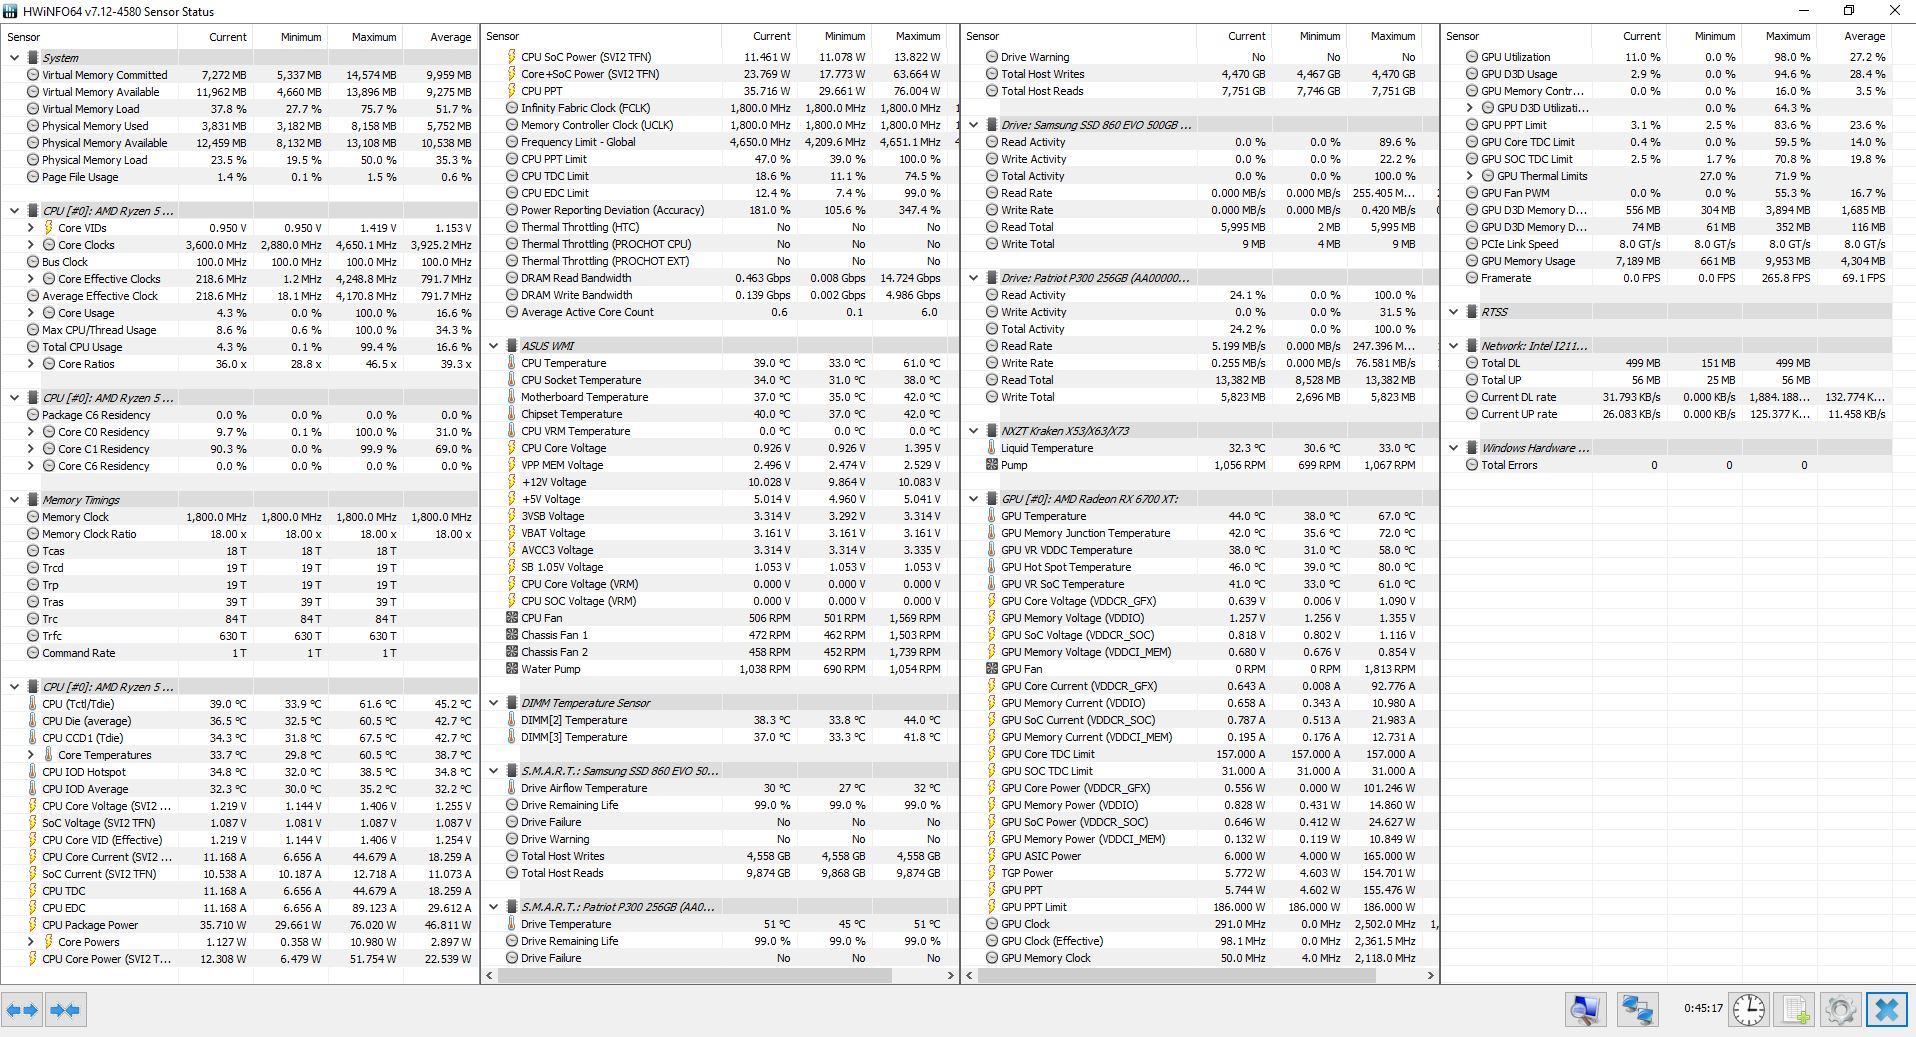Click the chip icon beside System group
The image size is (1916, 1037).
pyautogui.click(x=33, y=58)
